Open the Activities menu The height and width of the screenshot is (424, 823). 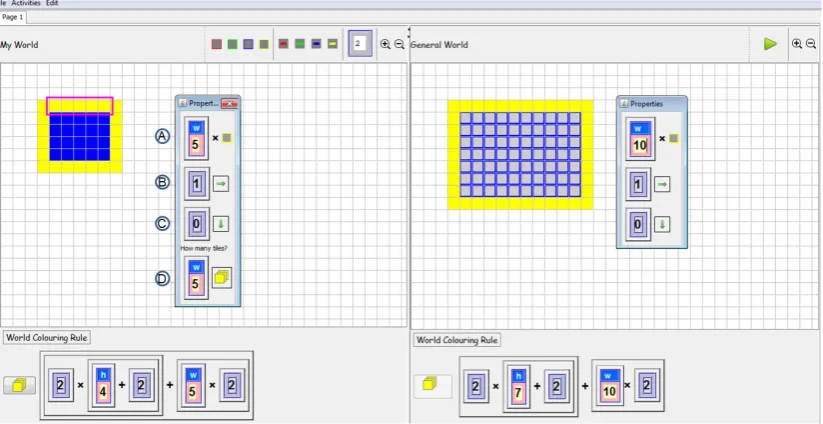26,3
